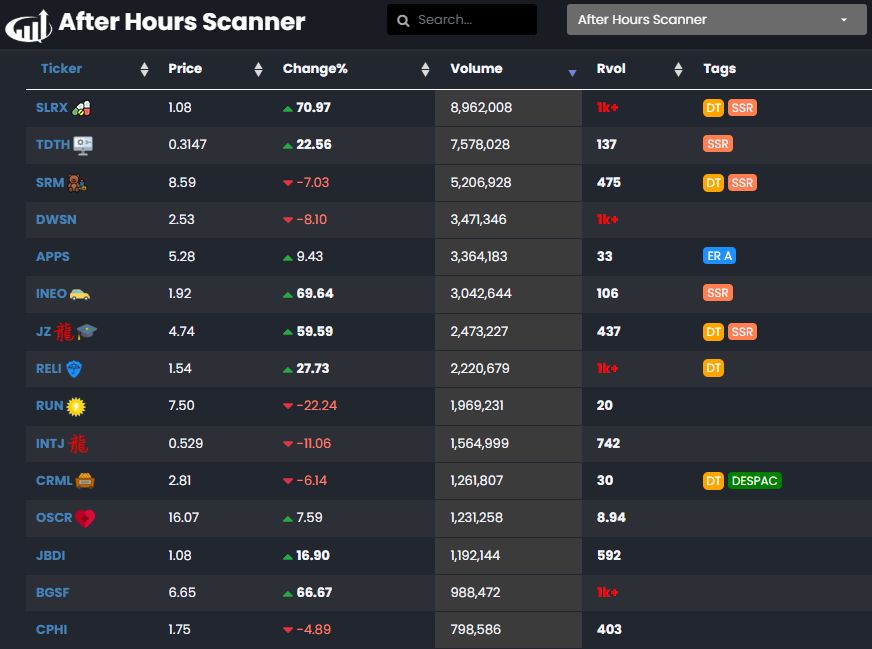
Task: Click the umbrella shield icon beside RELI
Action: coord(74,369)
